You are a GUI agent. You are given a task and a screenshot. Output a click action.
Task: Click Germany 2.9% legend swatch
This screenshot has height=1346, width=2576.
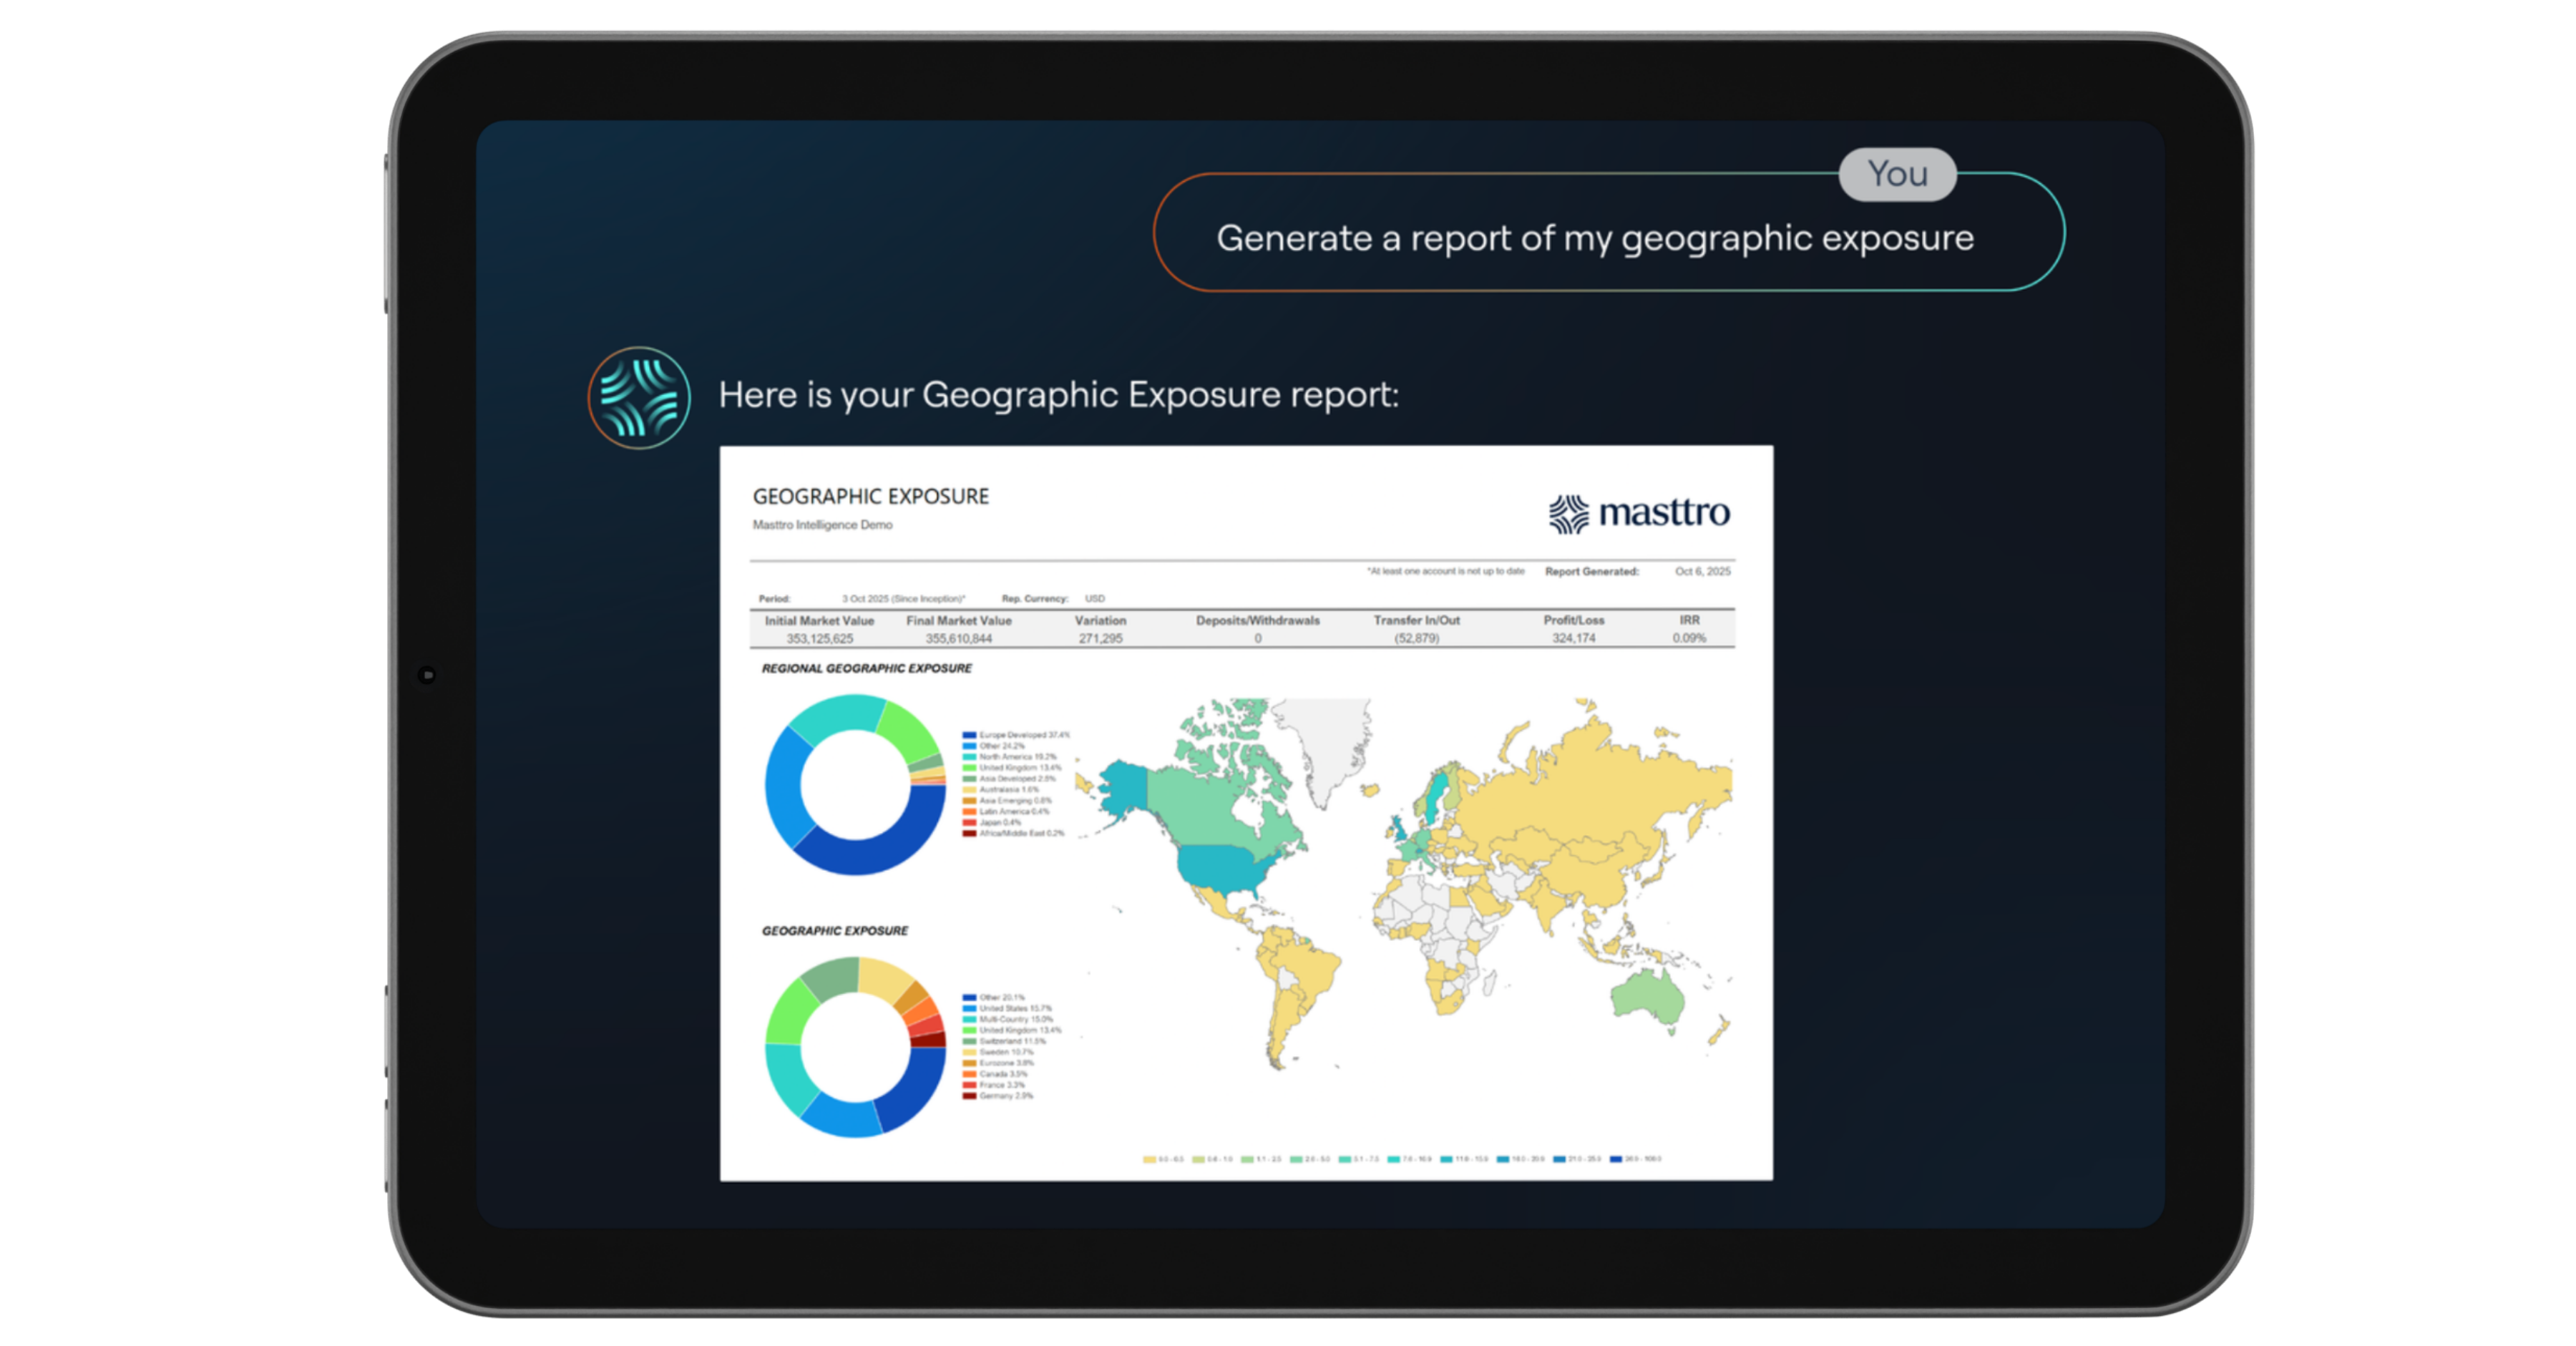[969, 1096]
